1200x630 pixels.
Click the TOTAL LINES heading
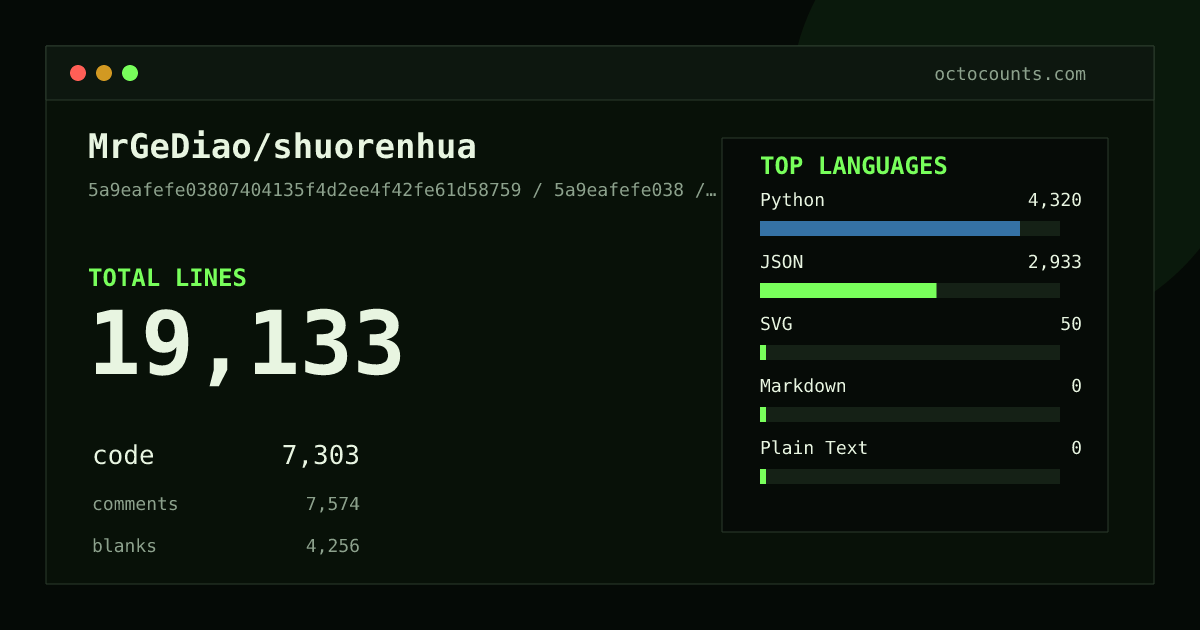tap(167, 278)
